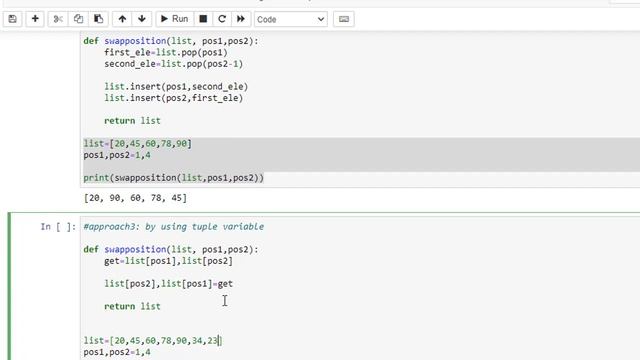Open the Code cell type dropdown

291,19
